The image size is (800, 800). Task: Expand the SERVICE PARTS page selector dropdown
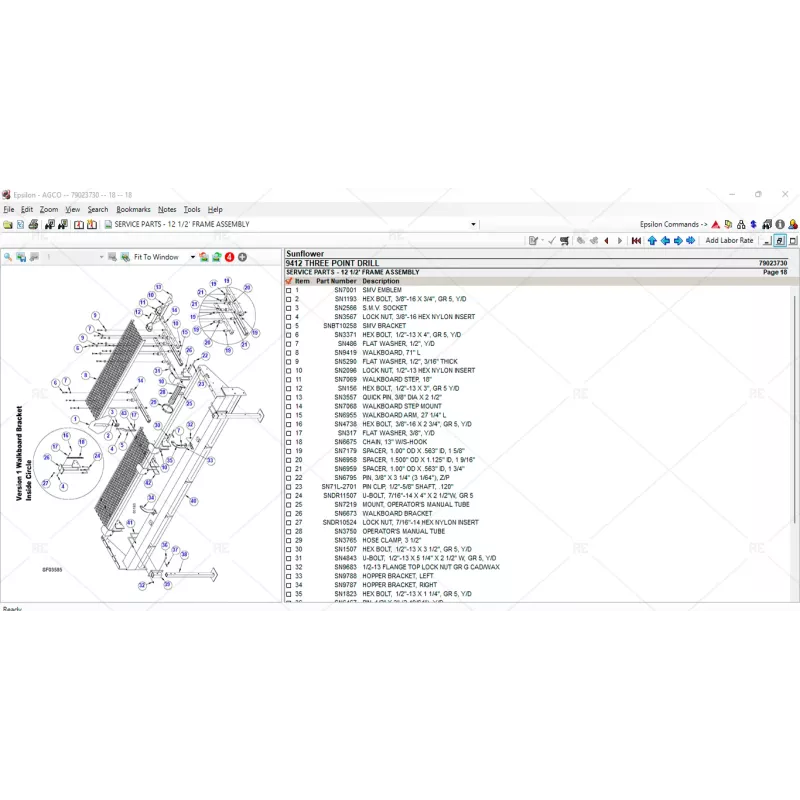pyautogui.click(x=473, y=225)
